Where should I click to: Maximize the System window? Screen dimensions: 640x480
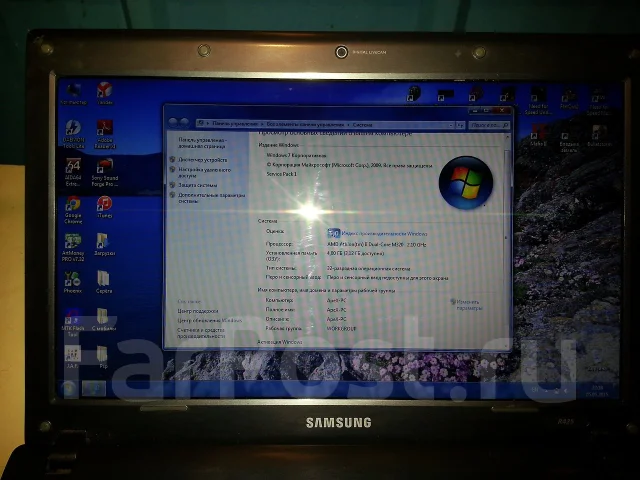point(486,110)
